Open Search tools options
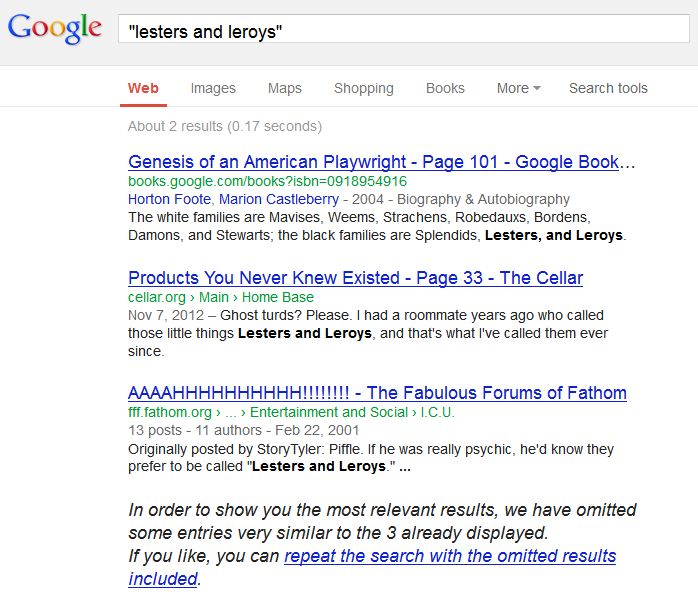Screen dimensions: 698x601 point(608,88)
